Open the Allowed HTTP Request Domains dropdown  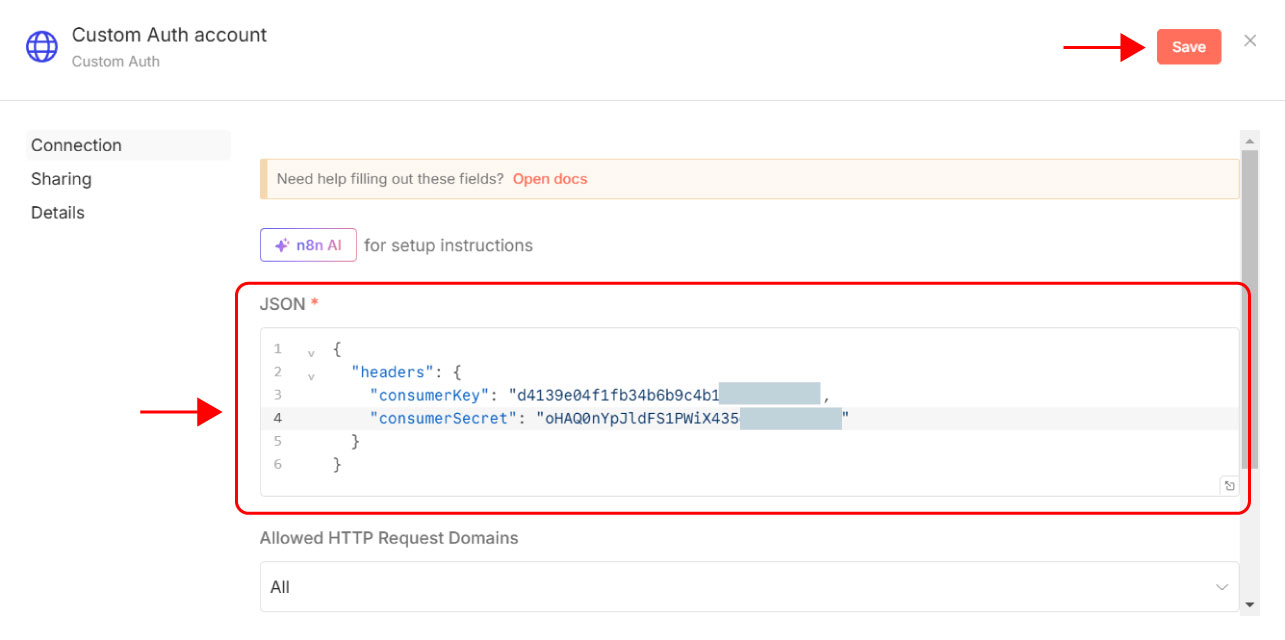coord(748,587)
